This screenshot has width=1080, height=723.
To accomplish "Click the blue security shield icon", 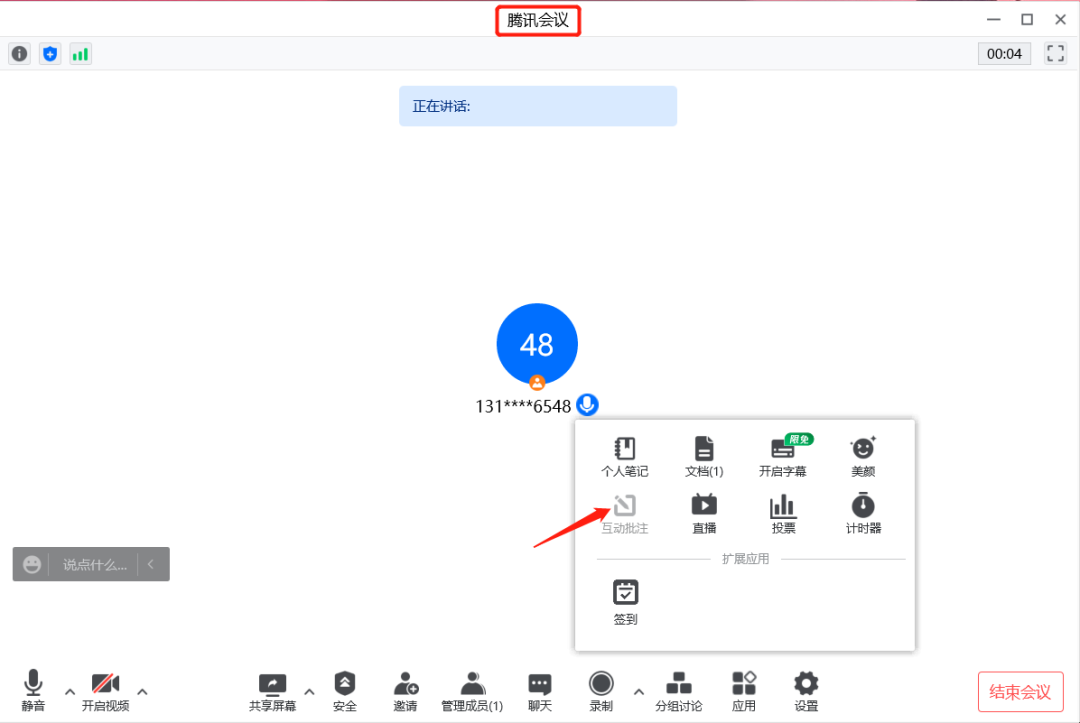I will [x=50, y=54].
